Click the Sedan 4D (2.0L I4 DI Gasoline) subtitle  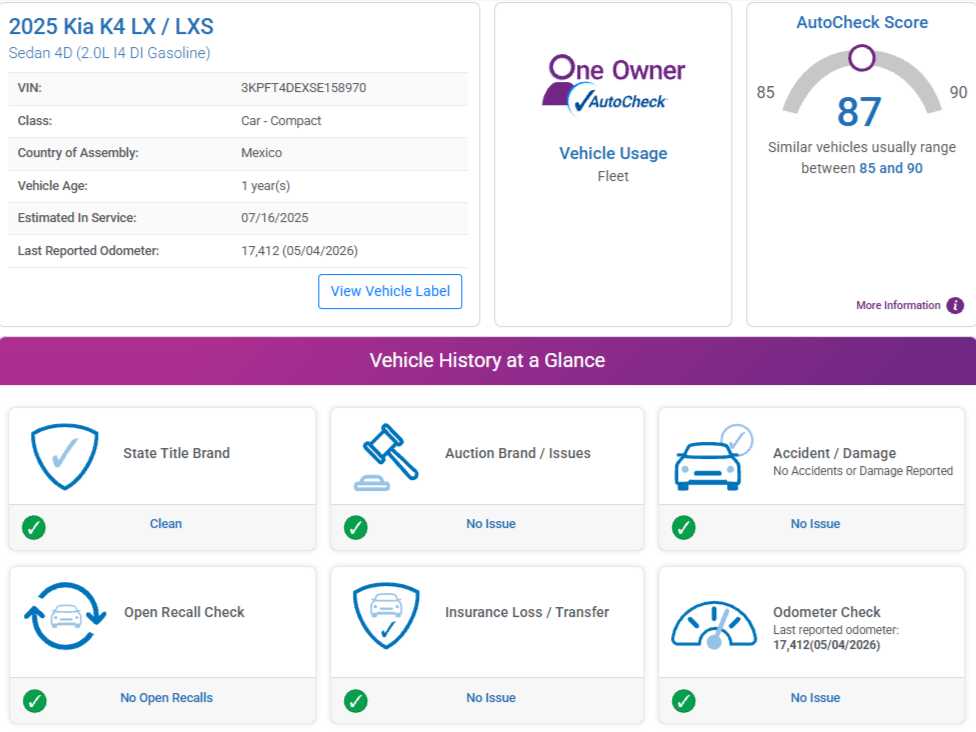[109, 53]
